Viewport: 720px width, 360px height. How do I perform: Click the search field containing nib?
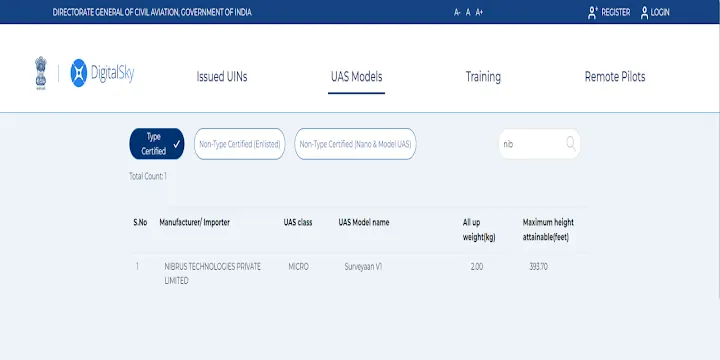coord(540,144)
